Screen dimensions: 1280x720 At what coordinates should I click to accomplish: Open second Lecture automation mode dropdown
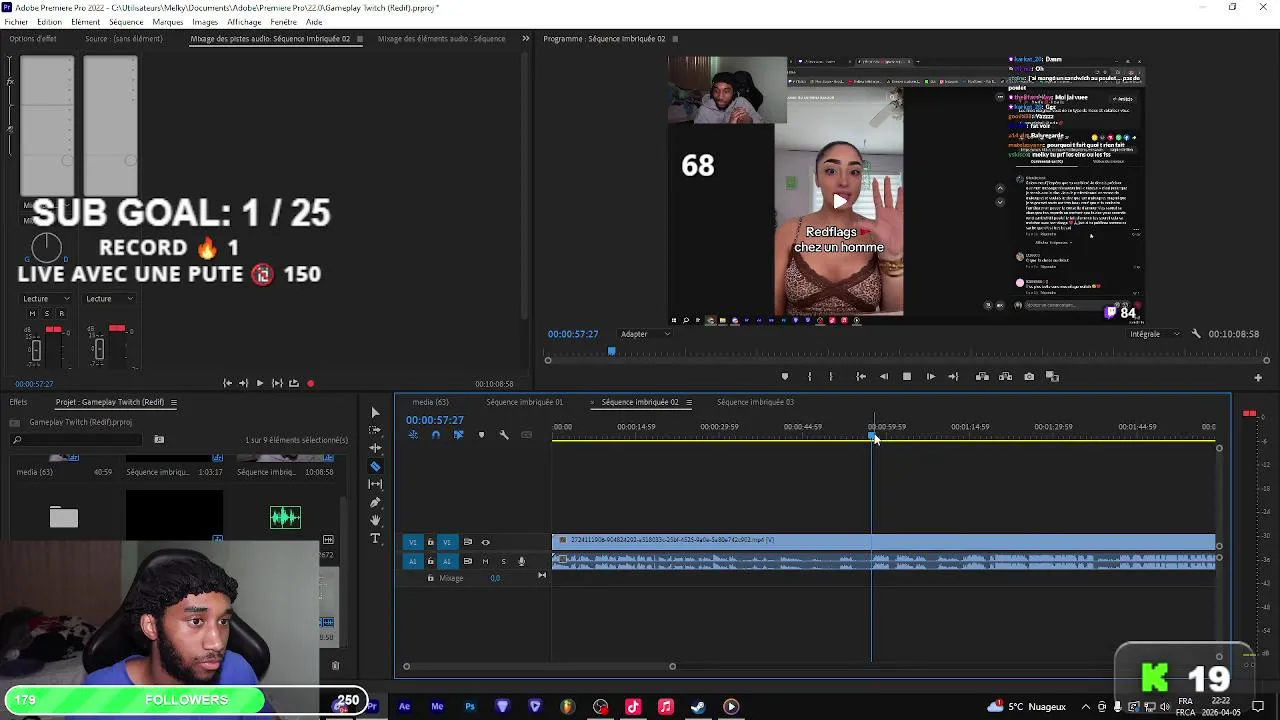click(110, 298)
